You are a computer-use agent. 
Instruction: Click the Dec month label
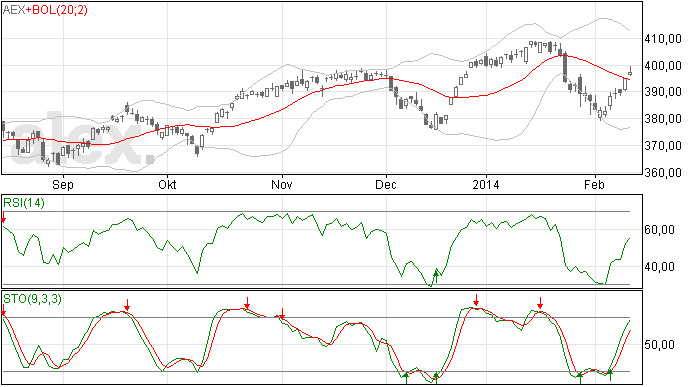point(386,184)
